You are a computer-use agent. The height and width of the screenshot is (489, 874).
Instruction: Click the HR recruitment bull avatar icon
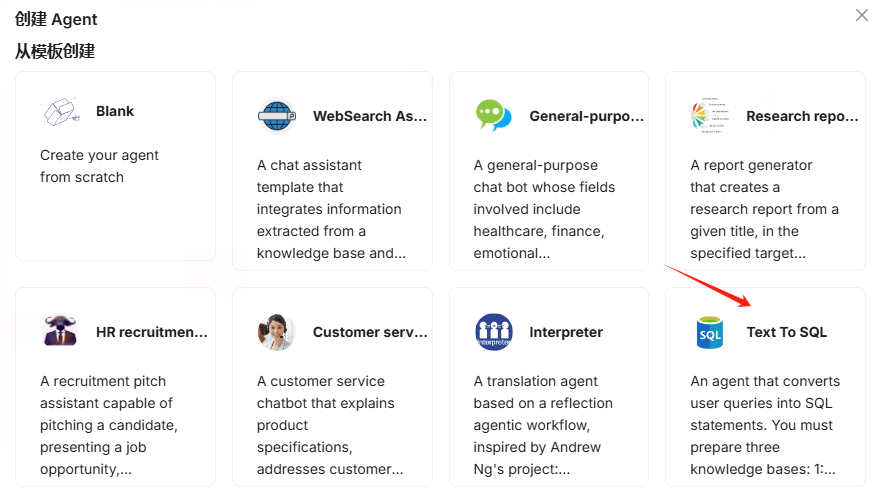point(60,331)
